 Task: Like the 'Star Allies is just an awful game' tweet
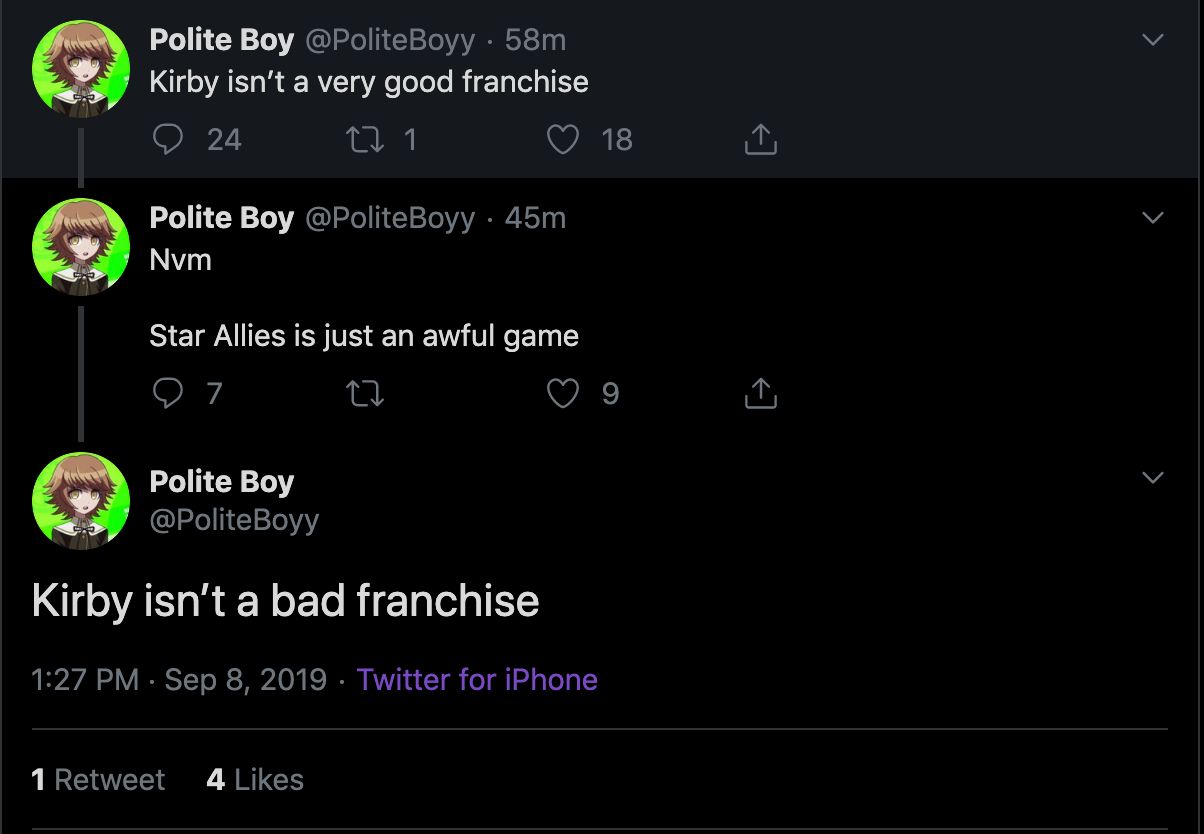[563, 394]
